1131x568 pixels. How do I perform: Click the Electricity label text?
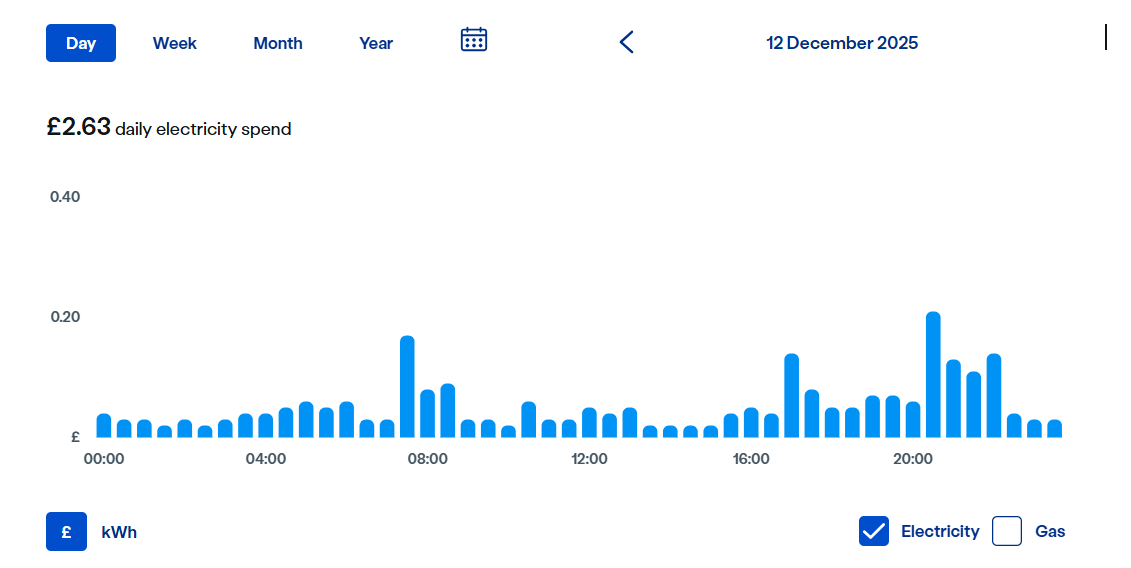click(940, 531)
